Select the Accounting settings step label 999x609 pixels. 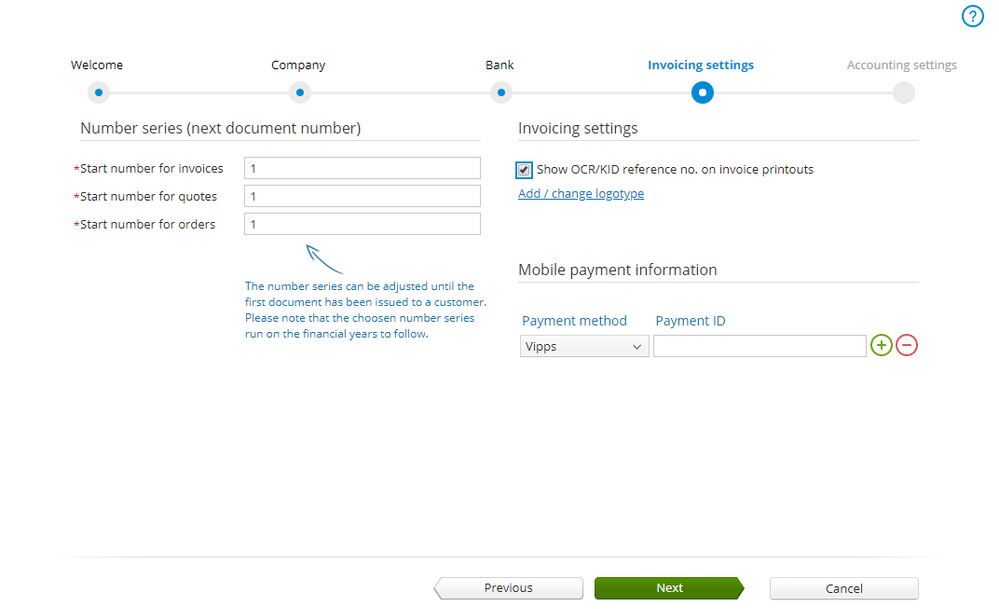(x=901, y=65)
